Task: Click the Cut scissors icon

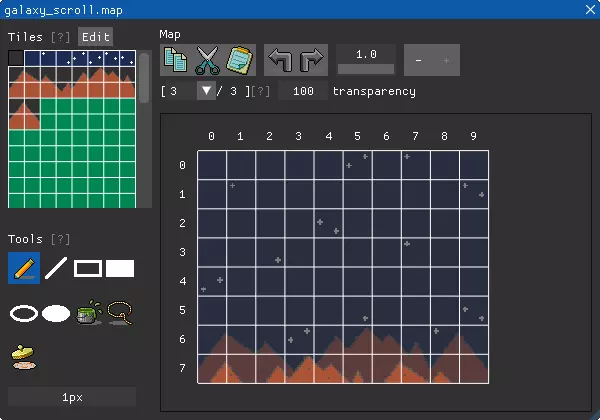Action: pos(207,60)
